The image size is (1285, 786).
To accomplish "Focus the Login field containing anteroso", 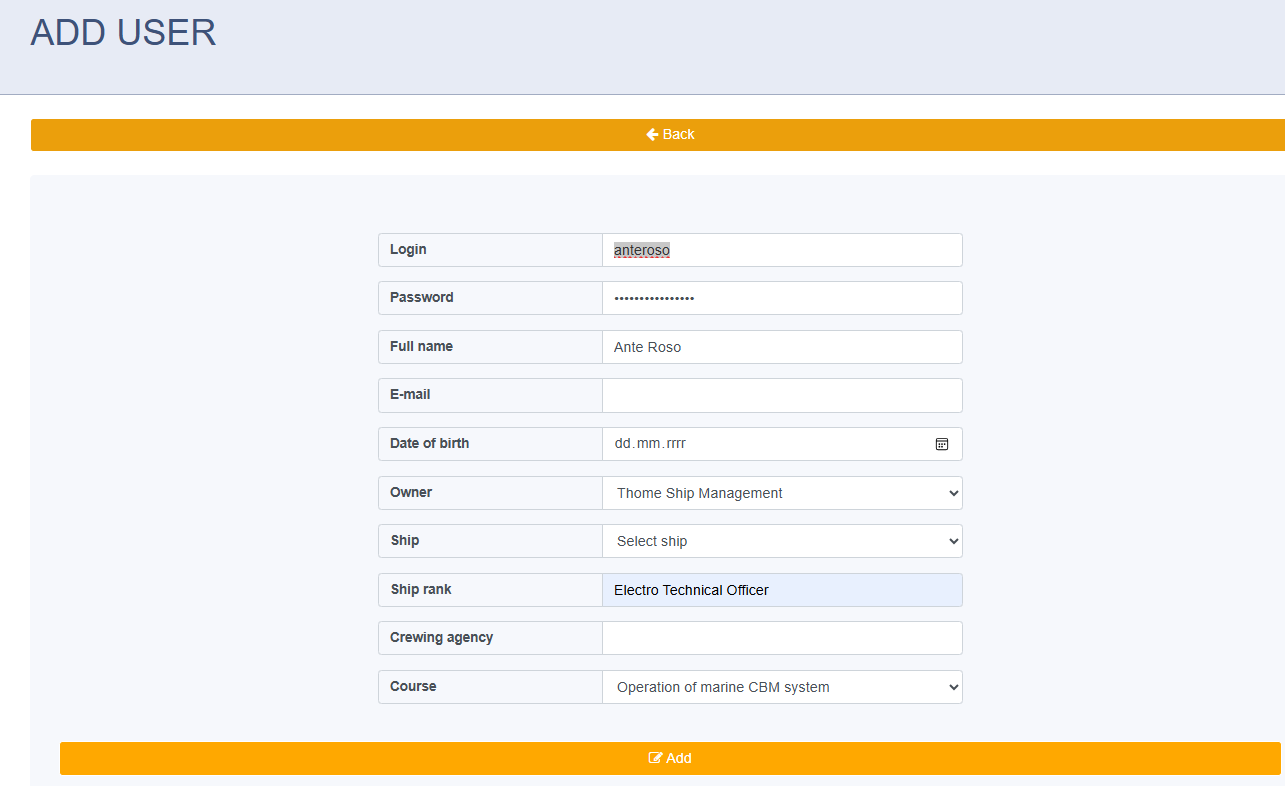I will pyautogui.click(x=782, y=250).
